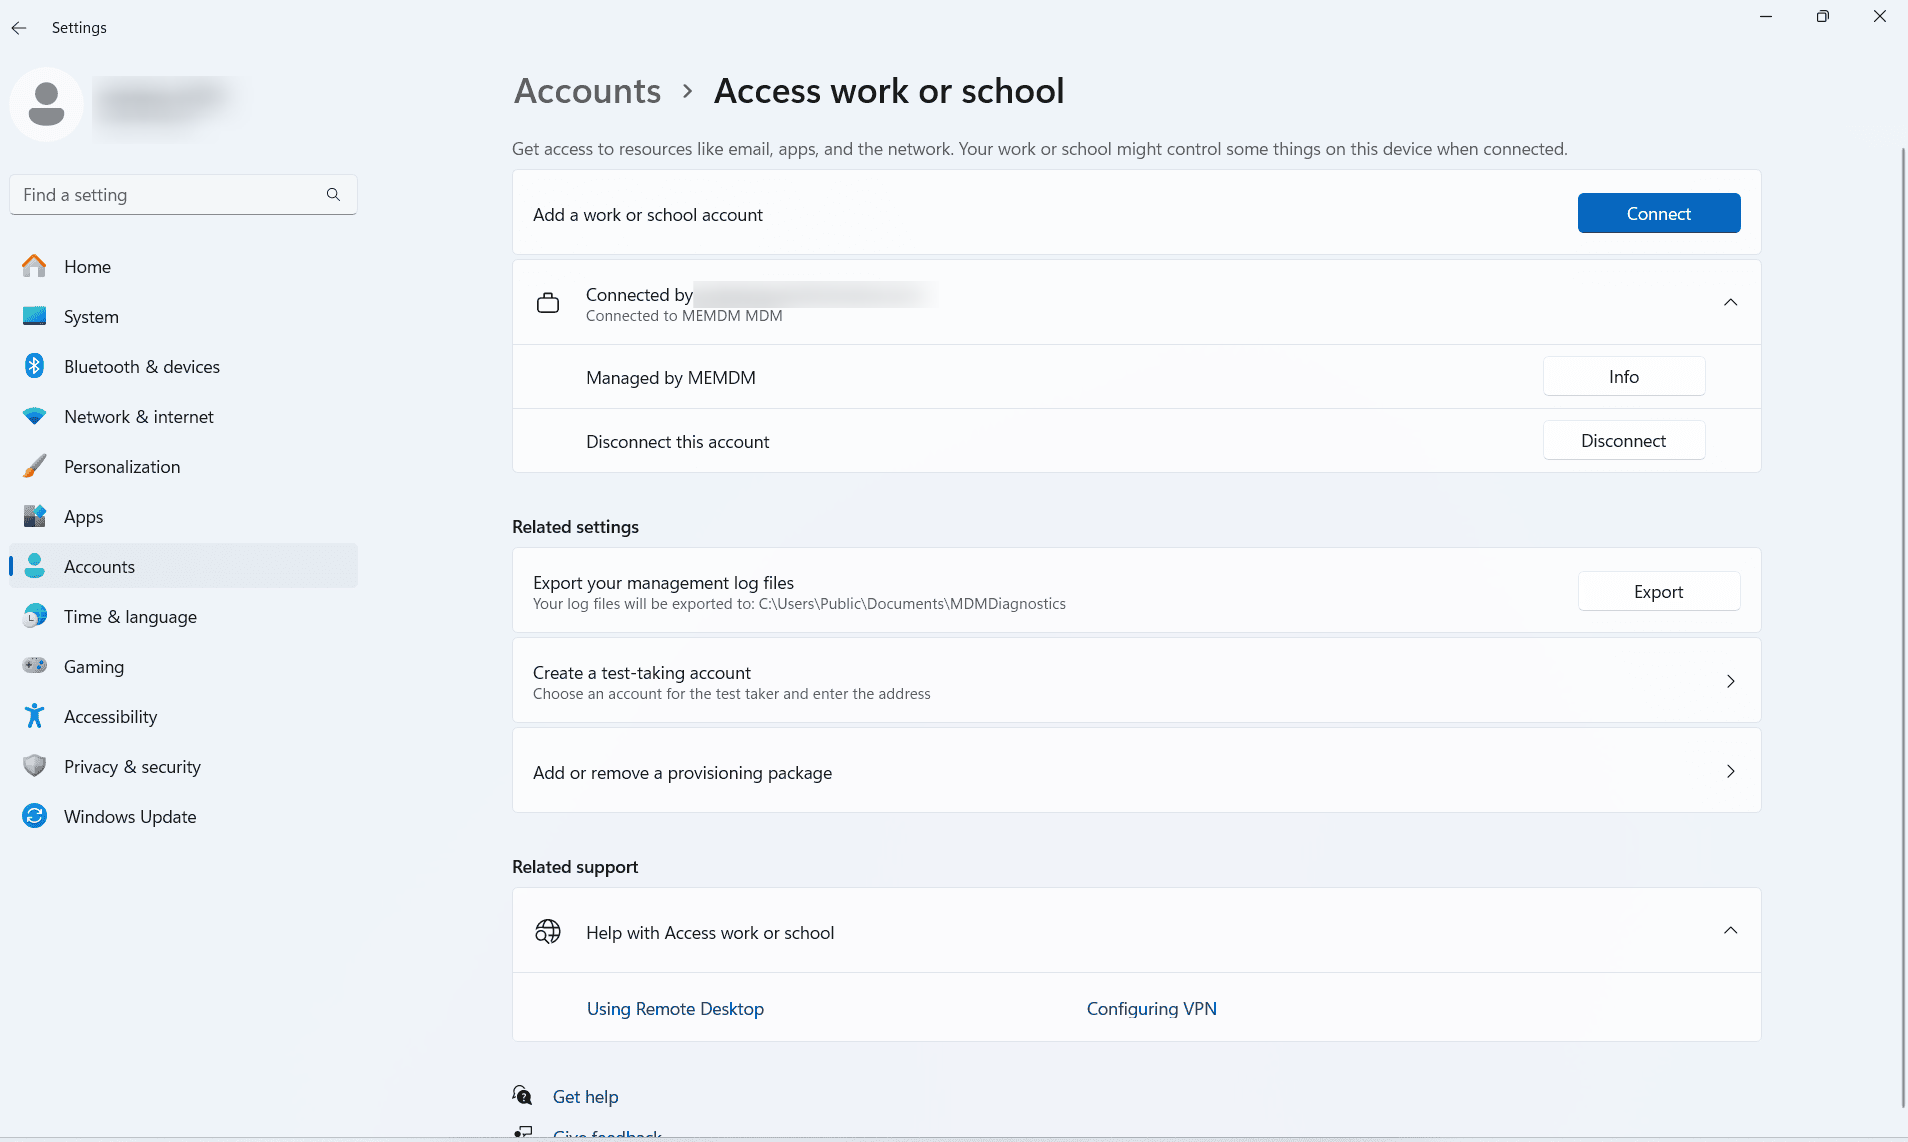Click the Disconnect button
The height and width of the screenshot is (1142, 1908).
click(1623, 441)
